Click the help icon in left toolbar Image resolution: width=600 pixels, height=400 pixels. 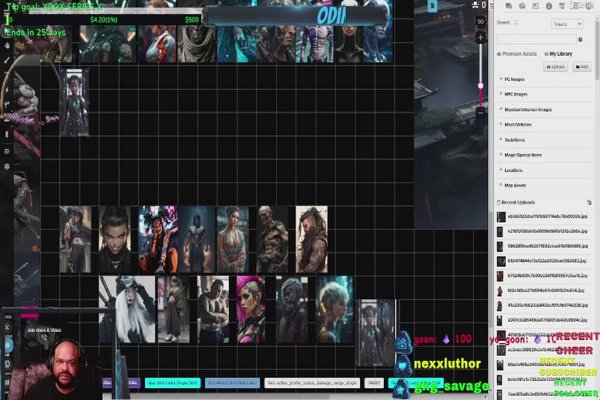[7, 167]
